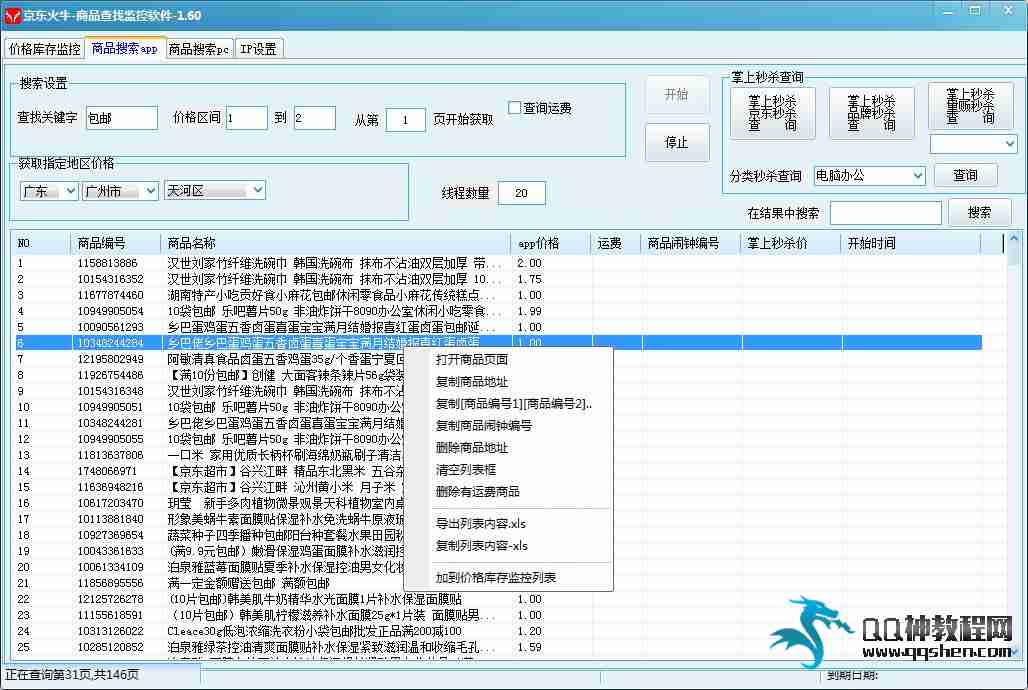The height and width of the screenshot is (690, 1028).
Task: Select row with product number 10313126022
Action: [x=498, y=631]
